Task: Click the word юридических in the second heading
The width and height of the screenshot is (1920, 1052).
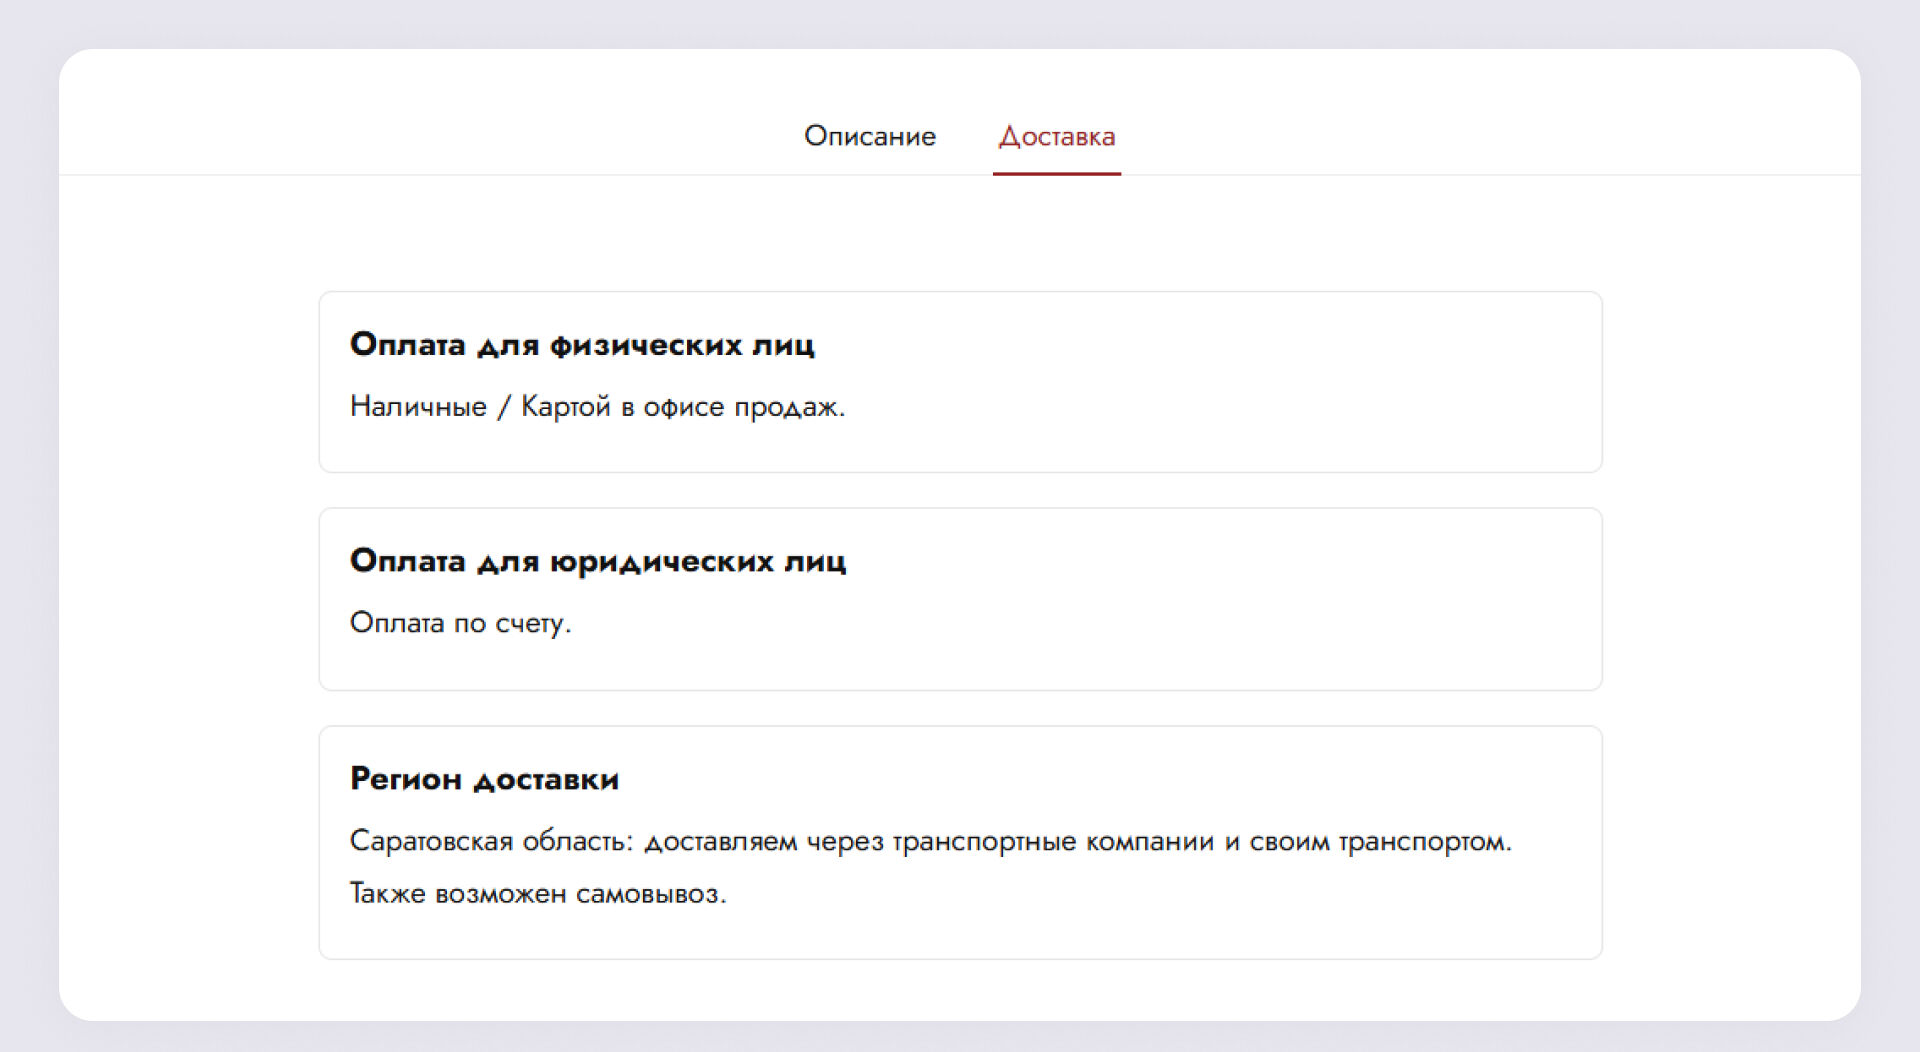Action: [661, 561]
